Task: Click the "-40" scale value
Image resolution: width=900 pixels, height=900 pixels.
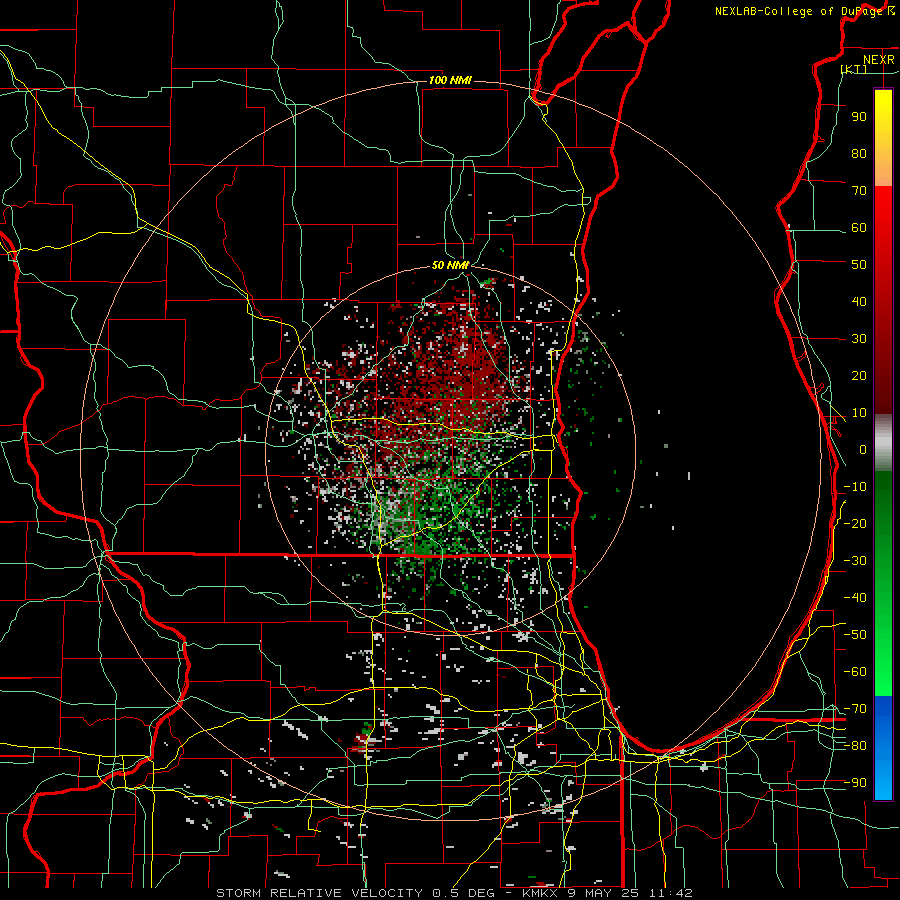Action: point(855,598)
